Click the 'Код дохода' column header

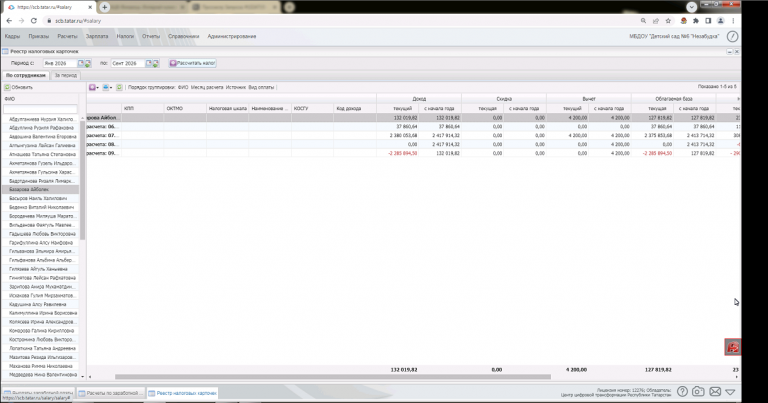[x=355, y=108]
